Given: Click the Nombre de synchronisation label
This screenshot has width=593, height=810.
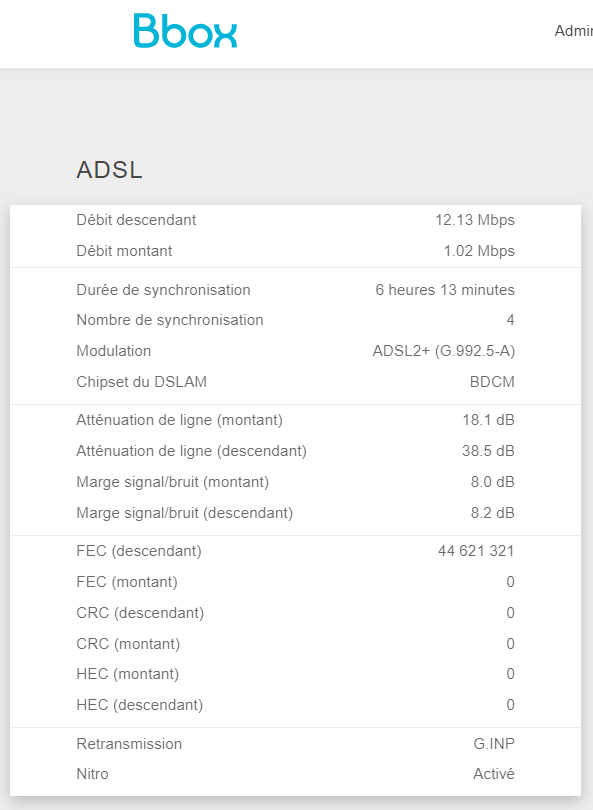Looking at the screenshot, I should click(170, 320).
